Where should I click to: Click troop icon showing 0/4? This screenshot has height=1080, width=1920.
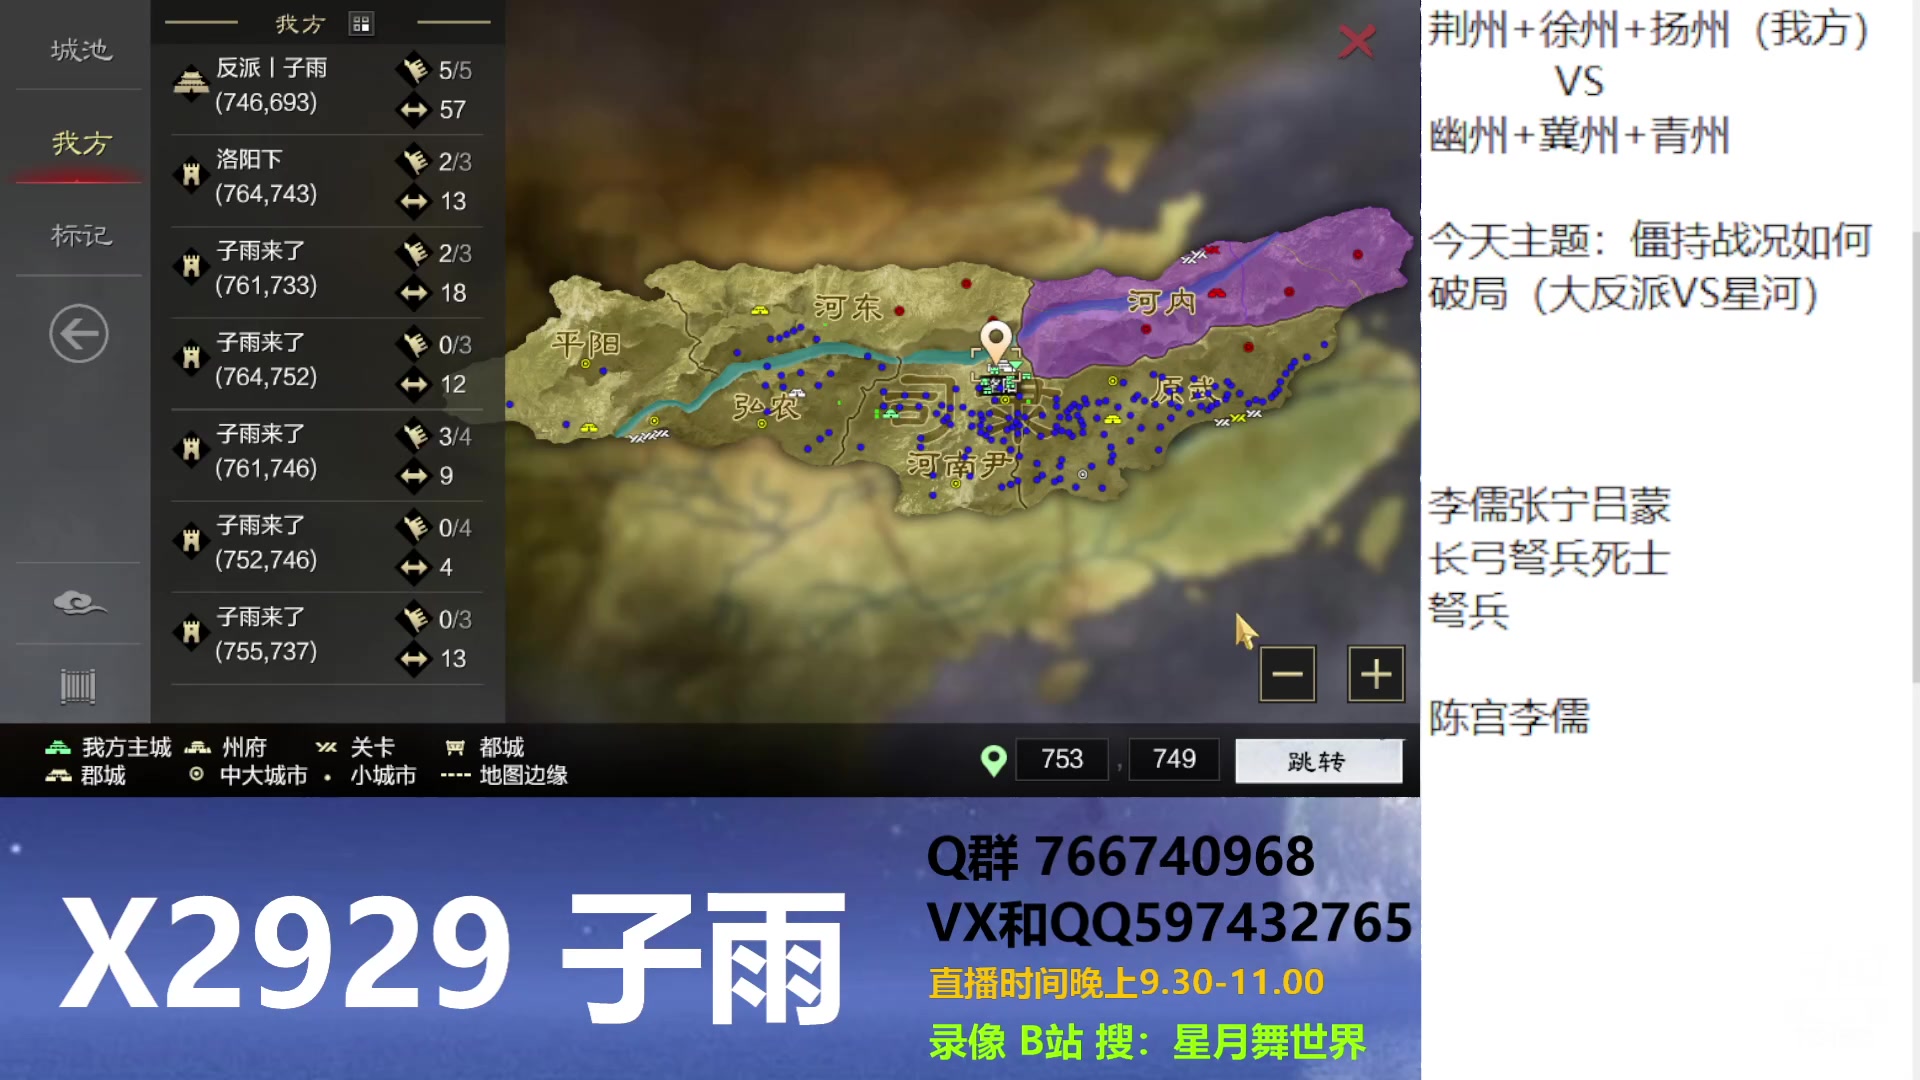pos(413,527)
